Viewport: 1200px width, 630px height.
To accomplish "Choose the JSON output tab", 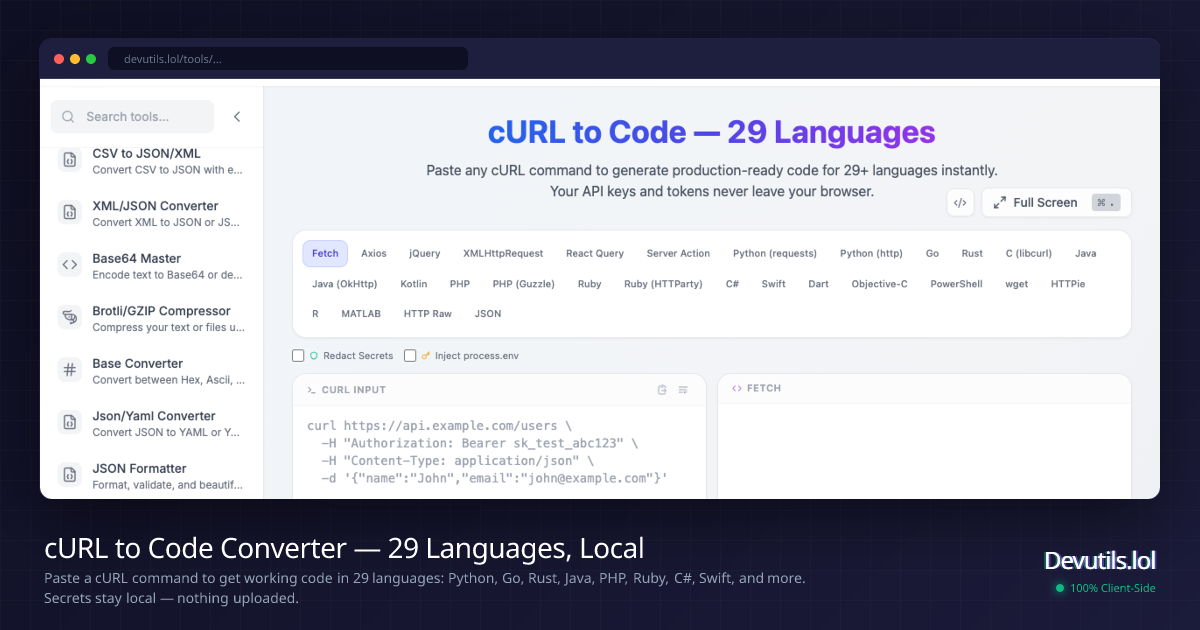I will pyautogui.click(x=488, y=314).
